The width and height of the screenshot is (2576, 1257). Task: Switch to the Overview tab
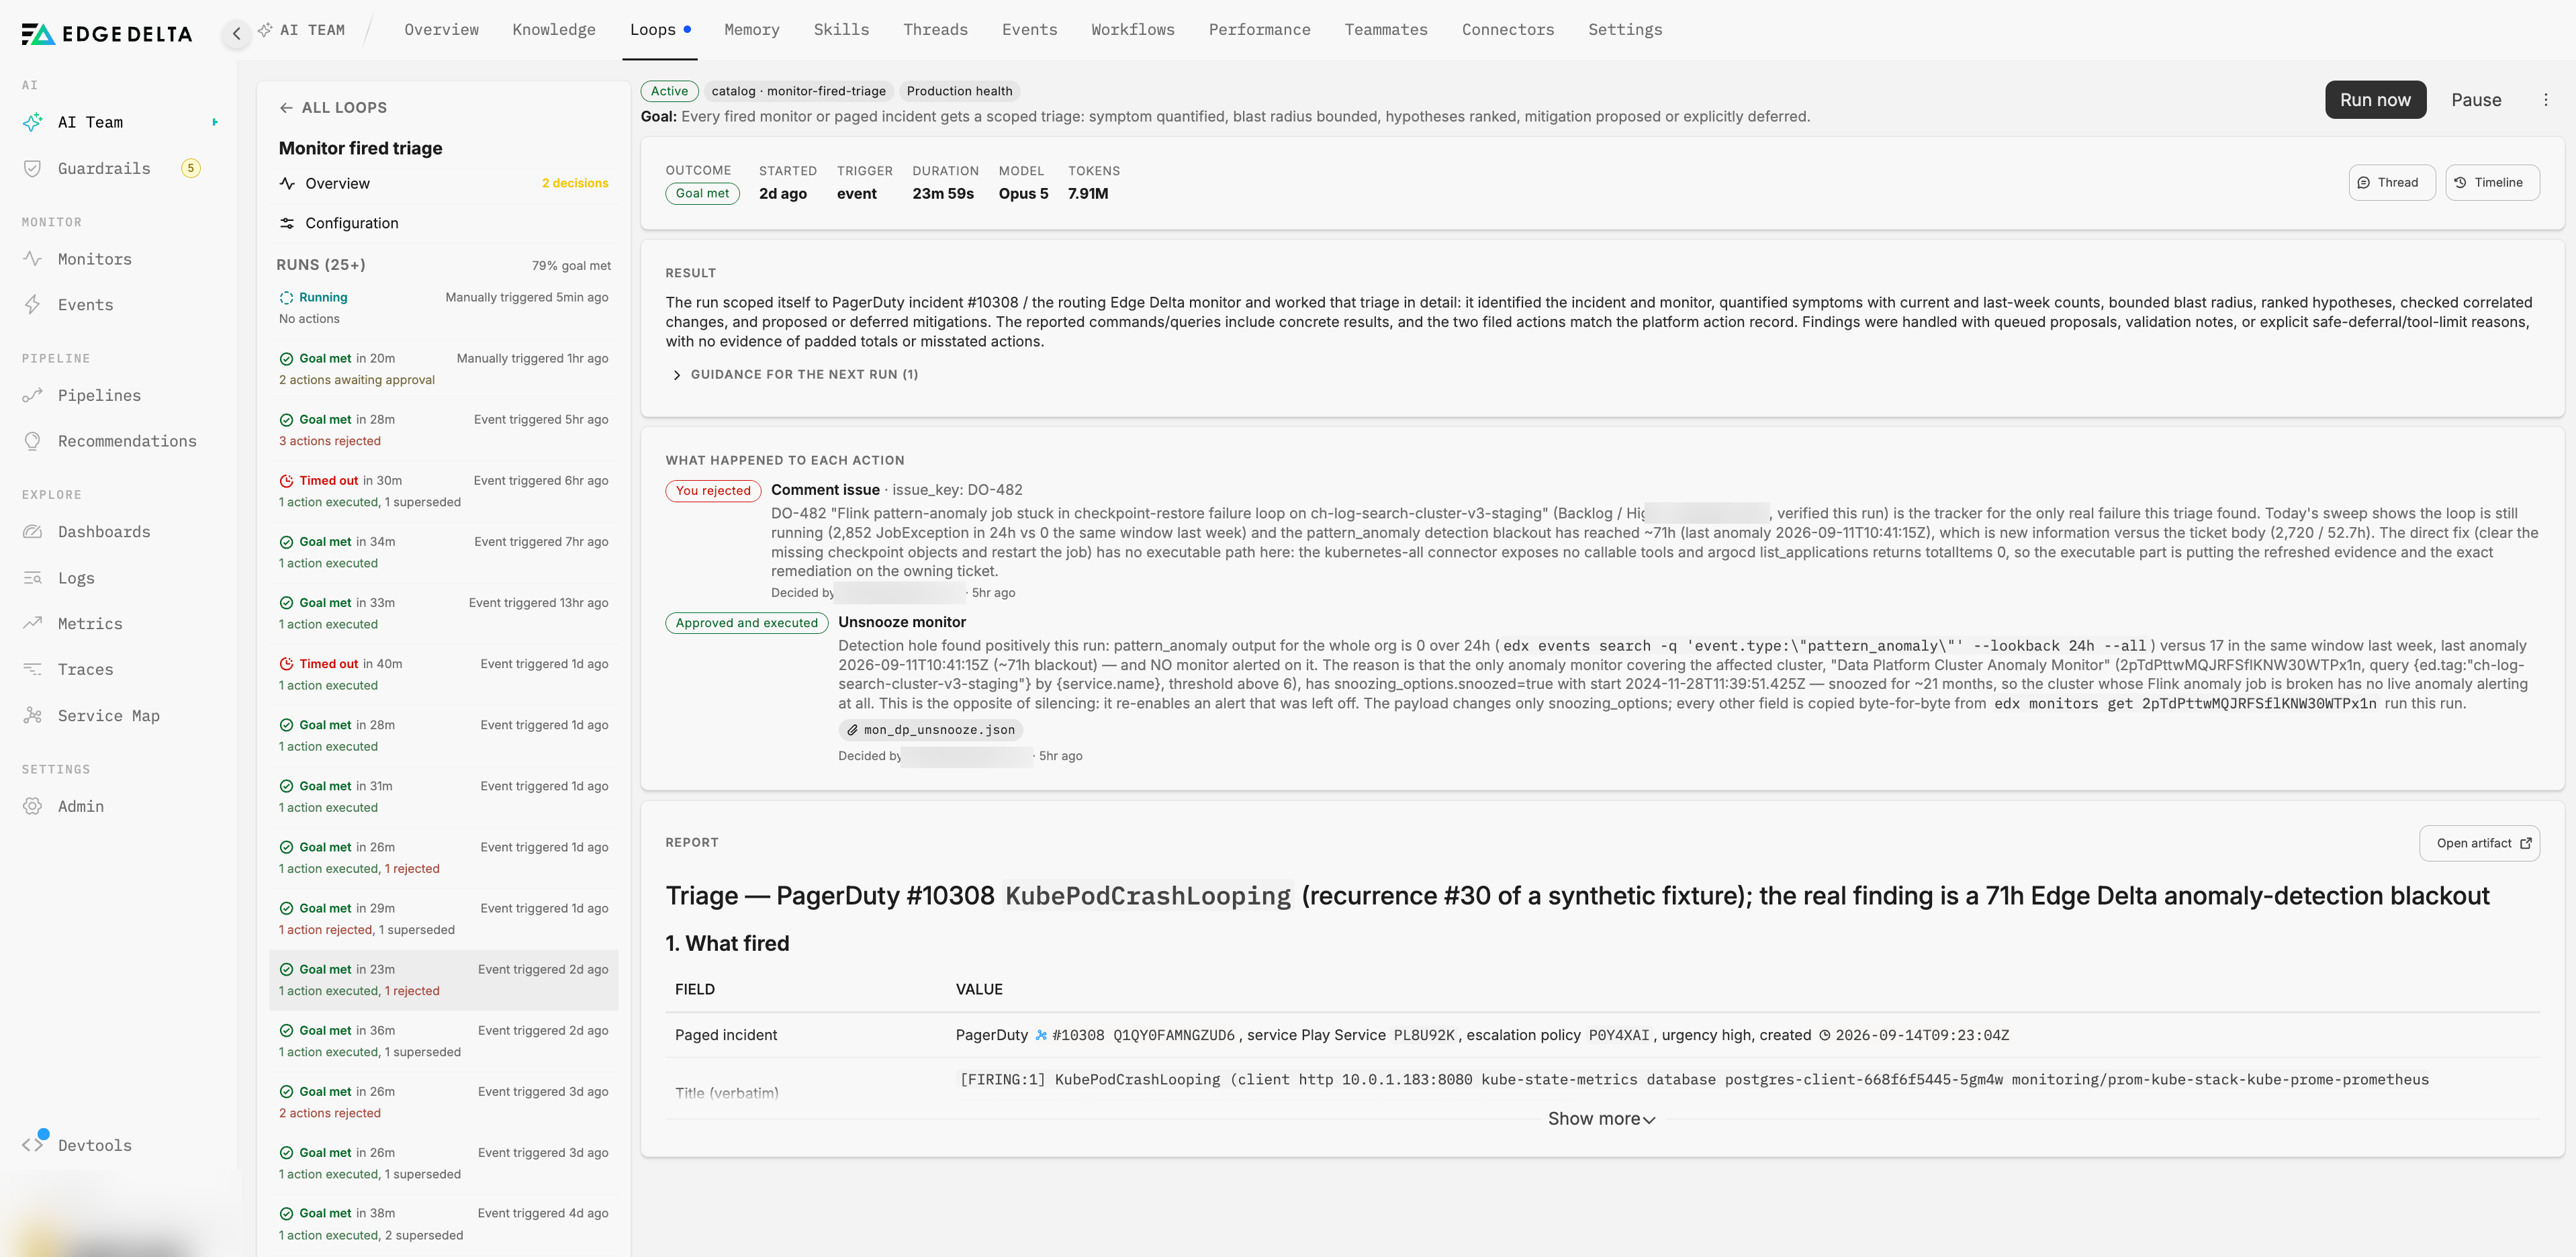441,30
